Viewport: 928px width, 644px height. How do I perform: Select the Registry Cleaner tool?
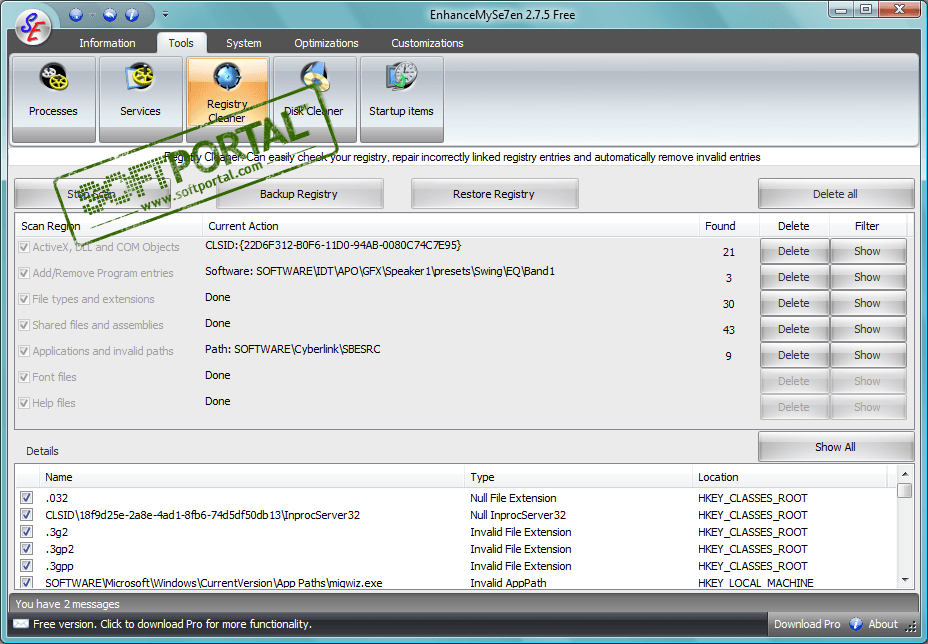(x=227, y=99)
